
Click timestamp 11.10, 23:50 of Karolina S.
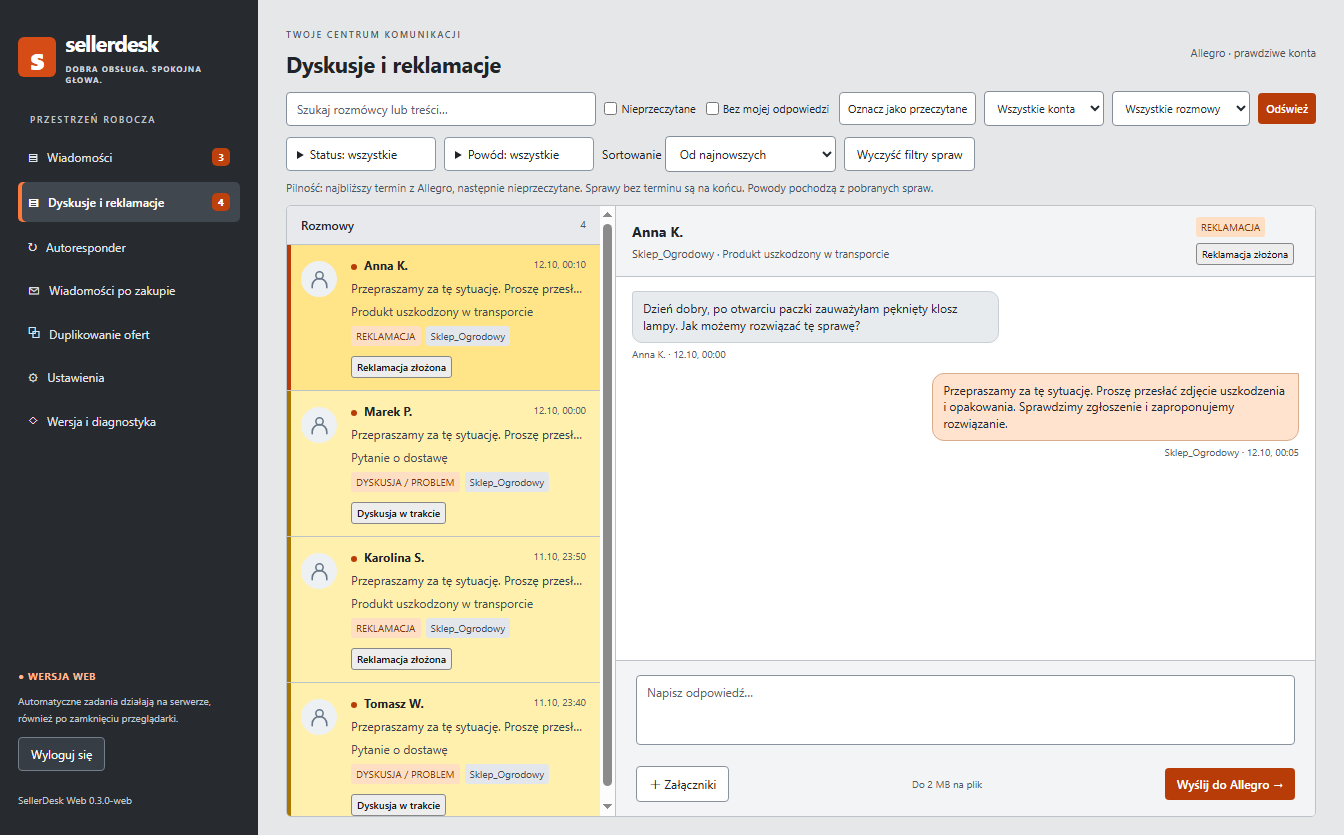point(560,557)
